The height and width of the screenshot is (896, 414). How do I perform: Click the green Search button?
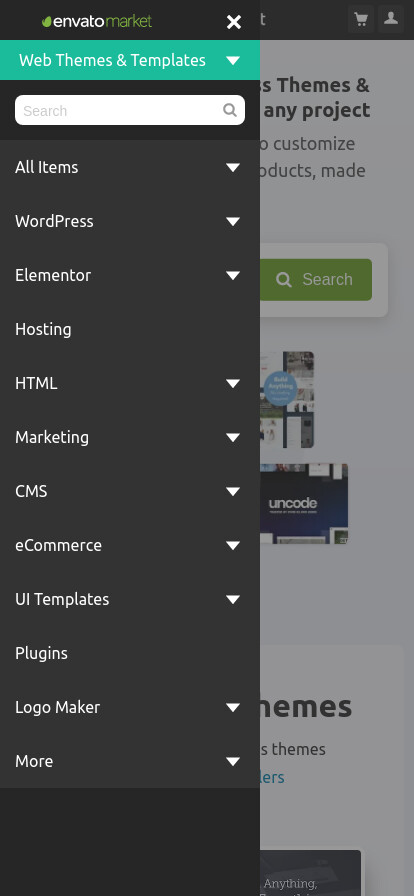coord(316,279)
